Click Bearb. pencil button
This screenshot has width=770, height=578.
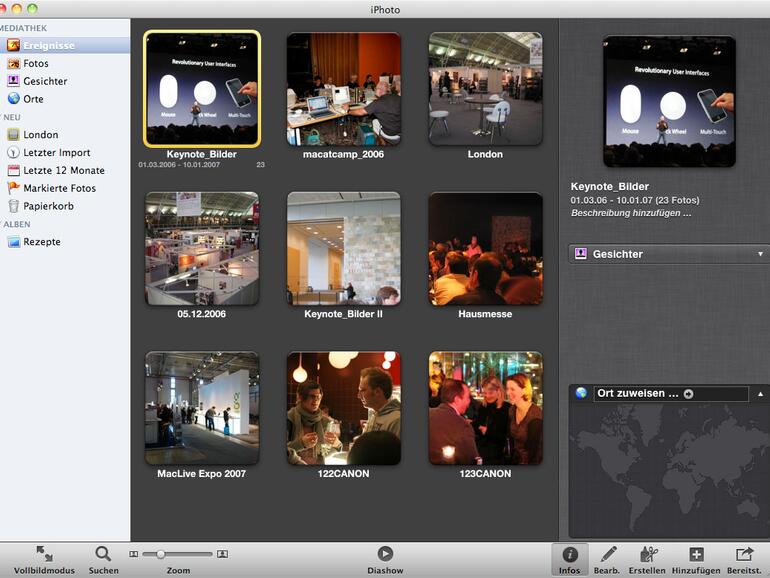click(x=607, y=559)
